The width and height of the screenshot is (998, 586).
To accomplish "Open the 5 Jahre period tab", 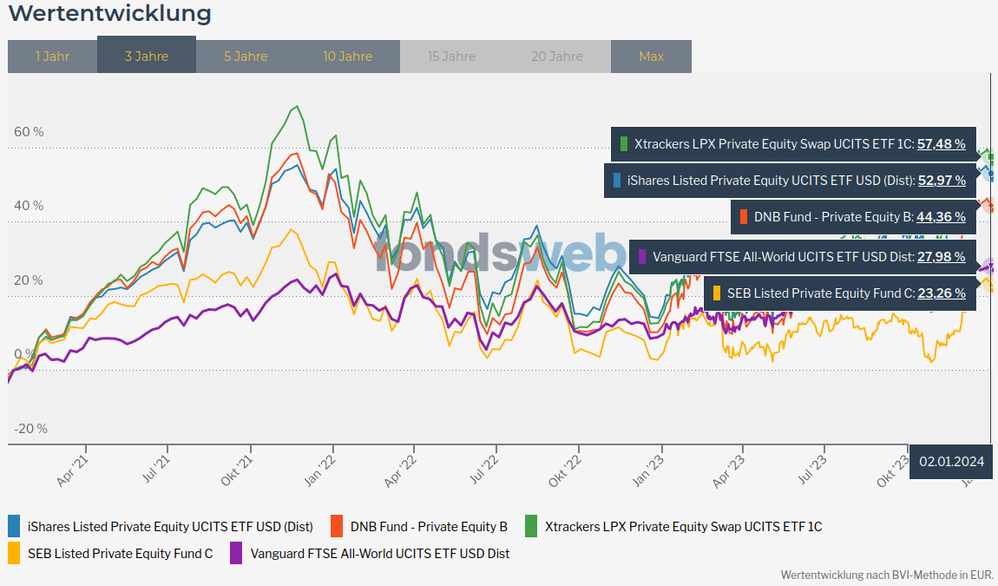I will (x=245, y=56).
